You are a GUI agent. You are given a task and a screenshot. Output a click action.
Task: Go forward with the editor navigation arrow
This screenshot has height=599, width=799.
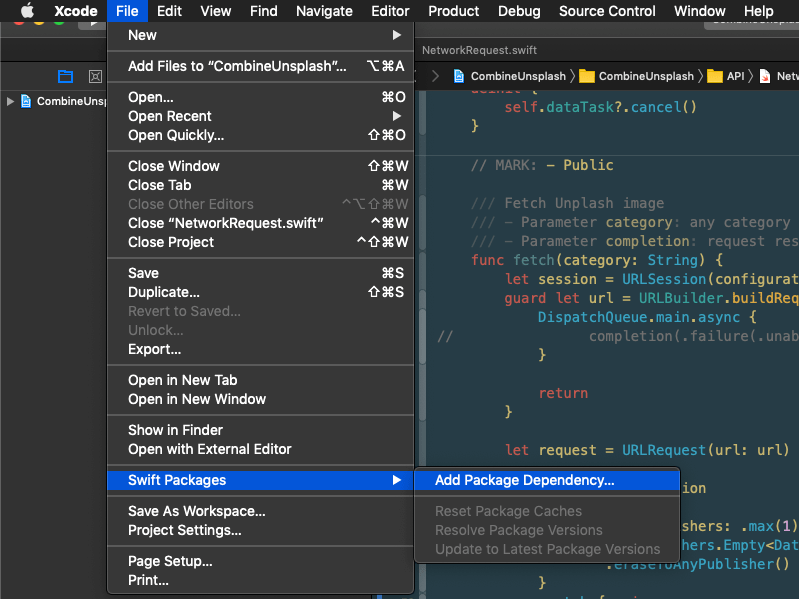(x=435, y=76)
